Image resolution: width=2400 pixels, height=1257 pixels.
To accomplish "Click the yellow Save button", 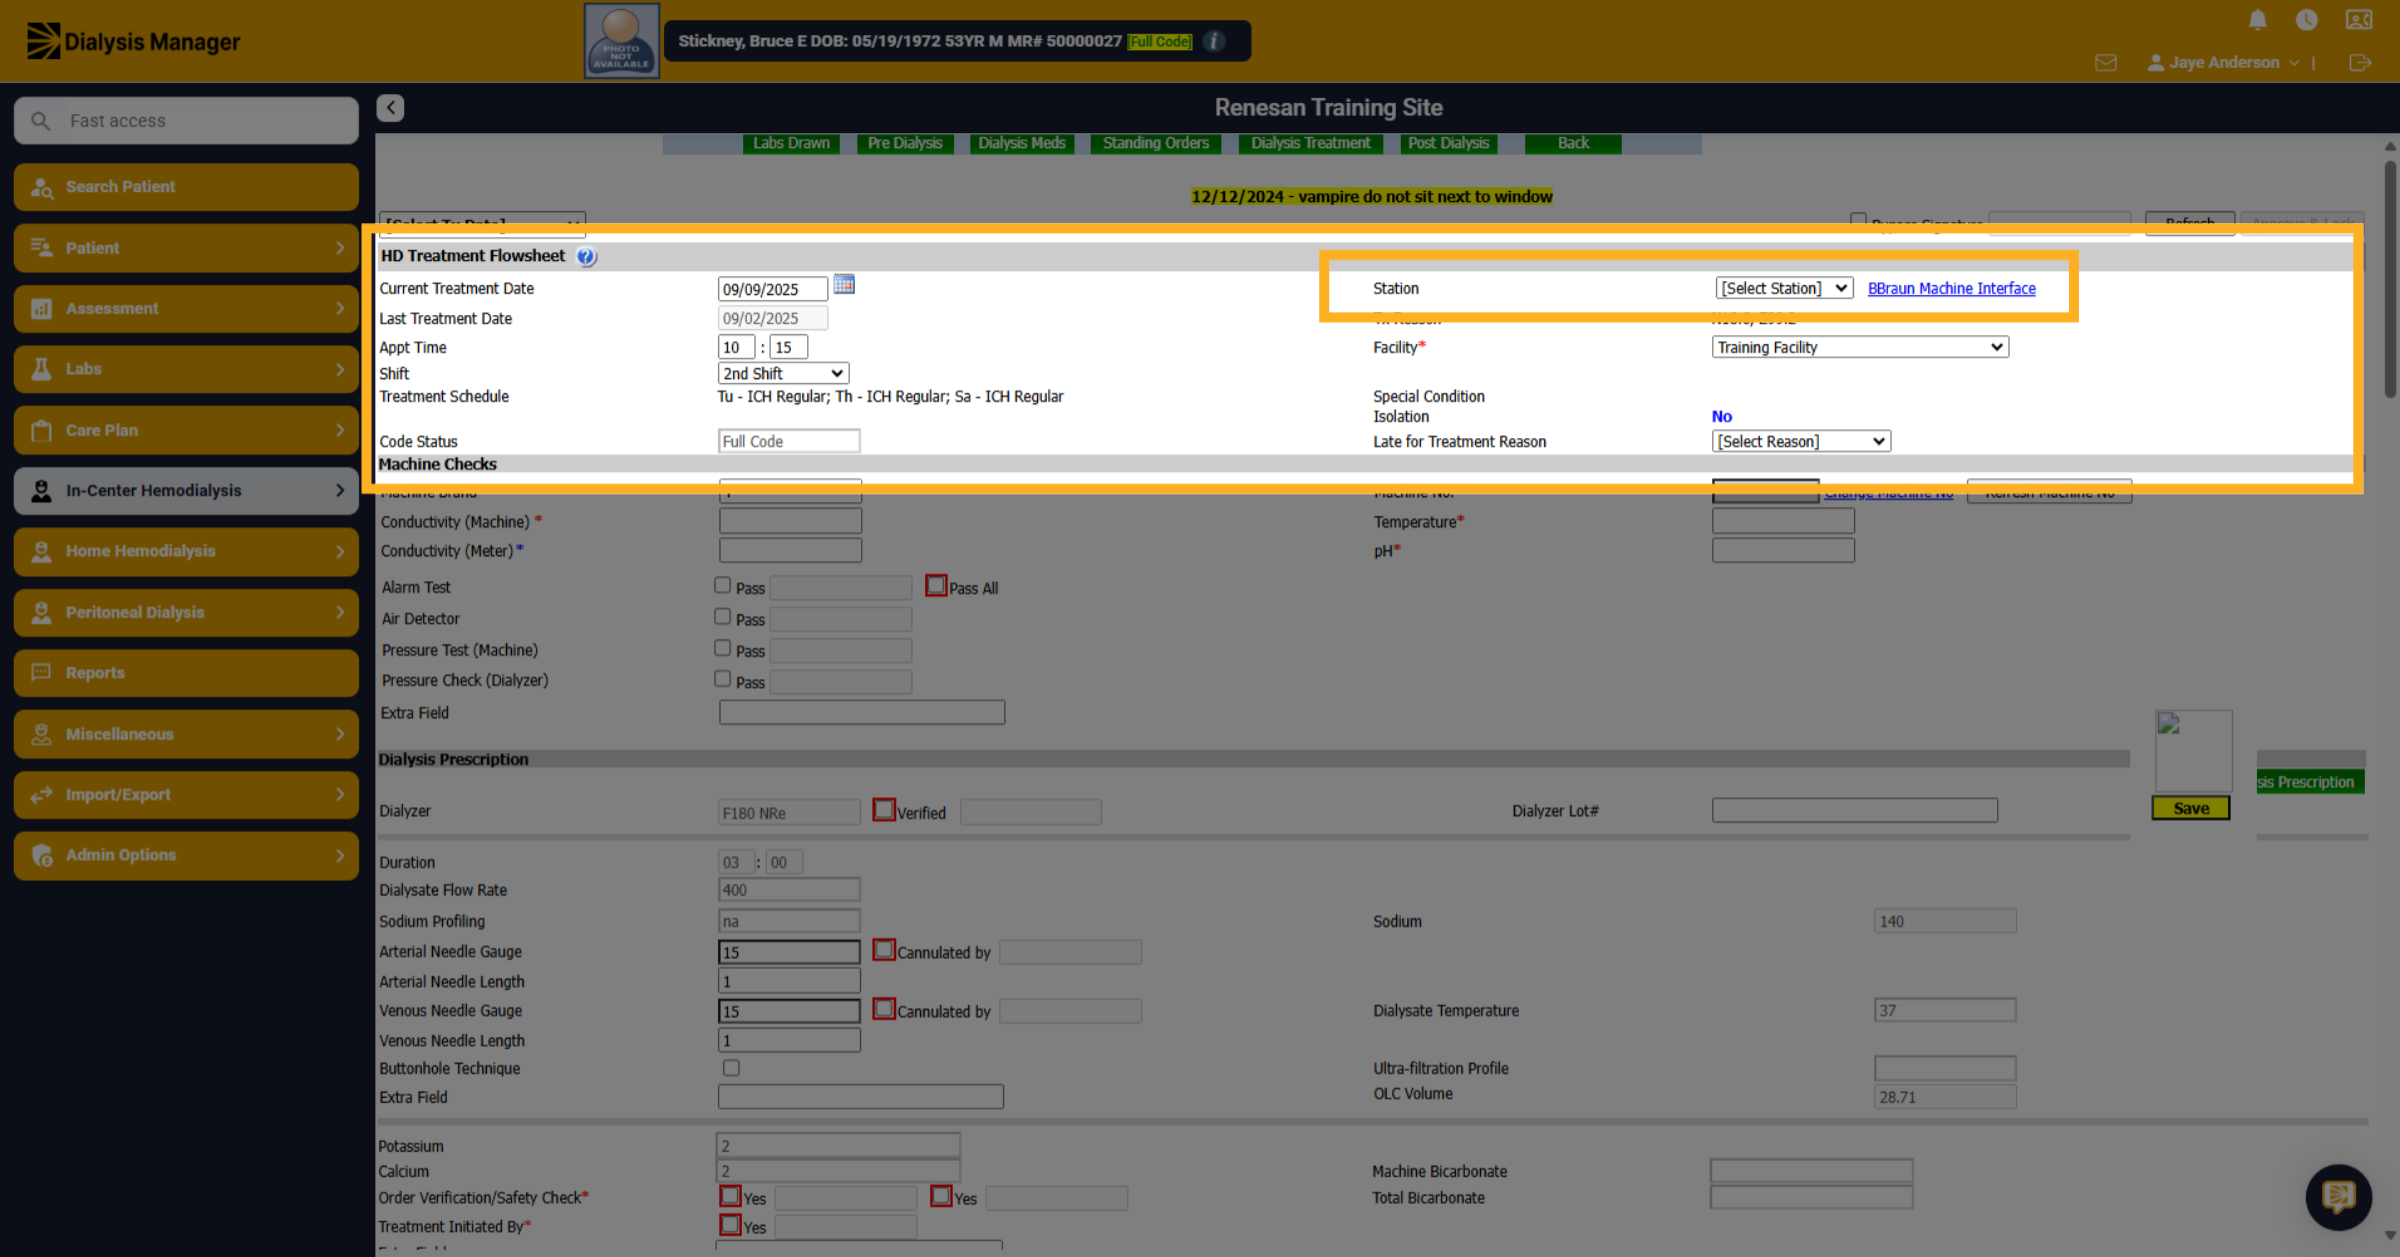I will (2190, 808).
